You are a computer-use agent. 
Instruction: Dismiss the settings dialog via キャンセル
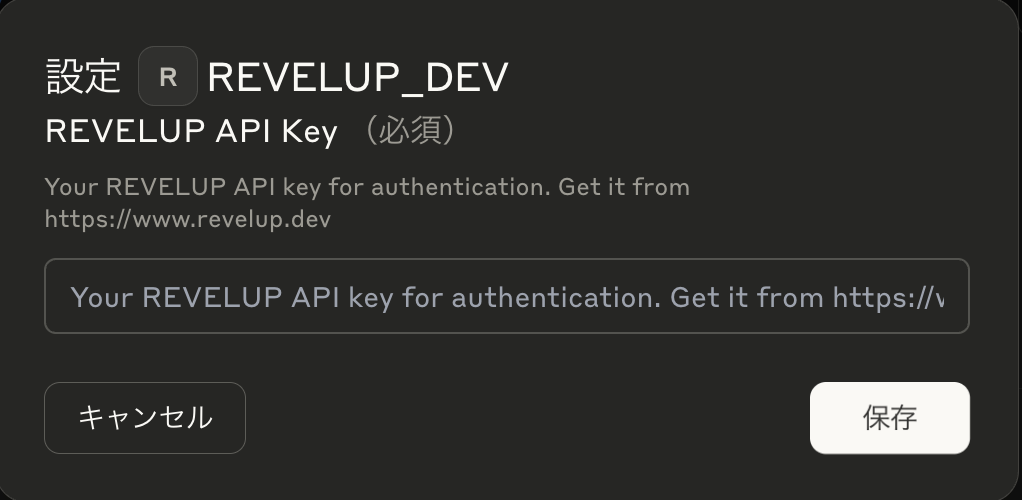click(x=145, y=418)
